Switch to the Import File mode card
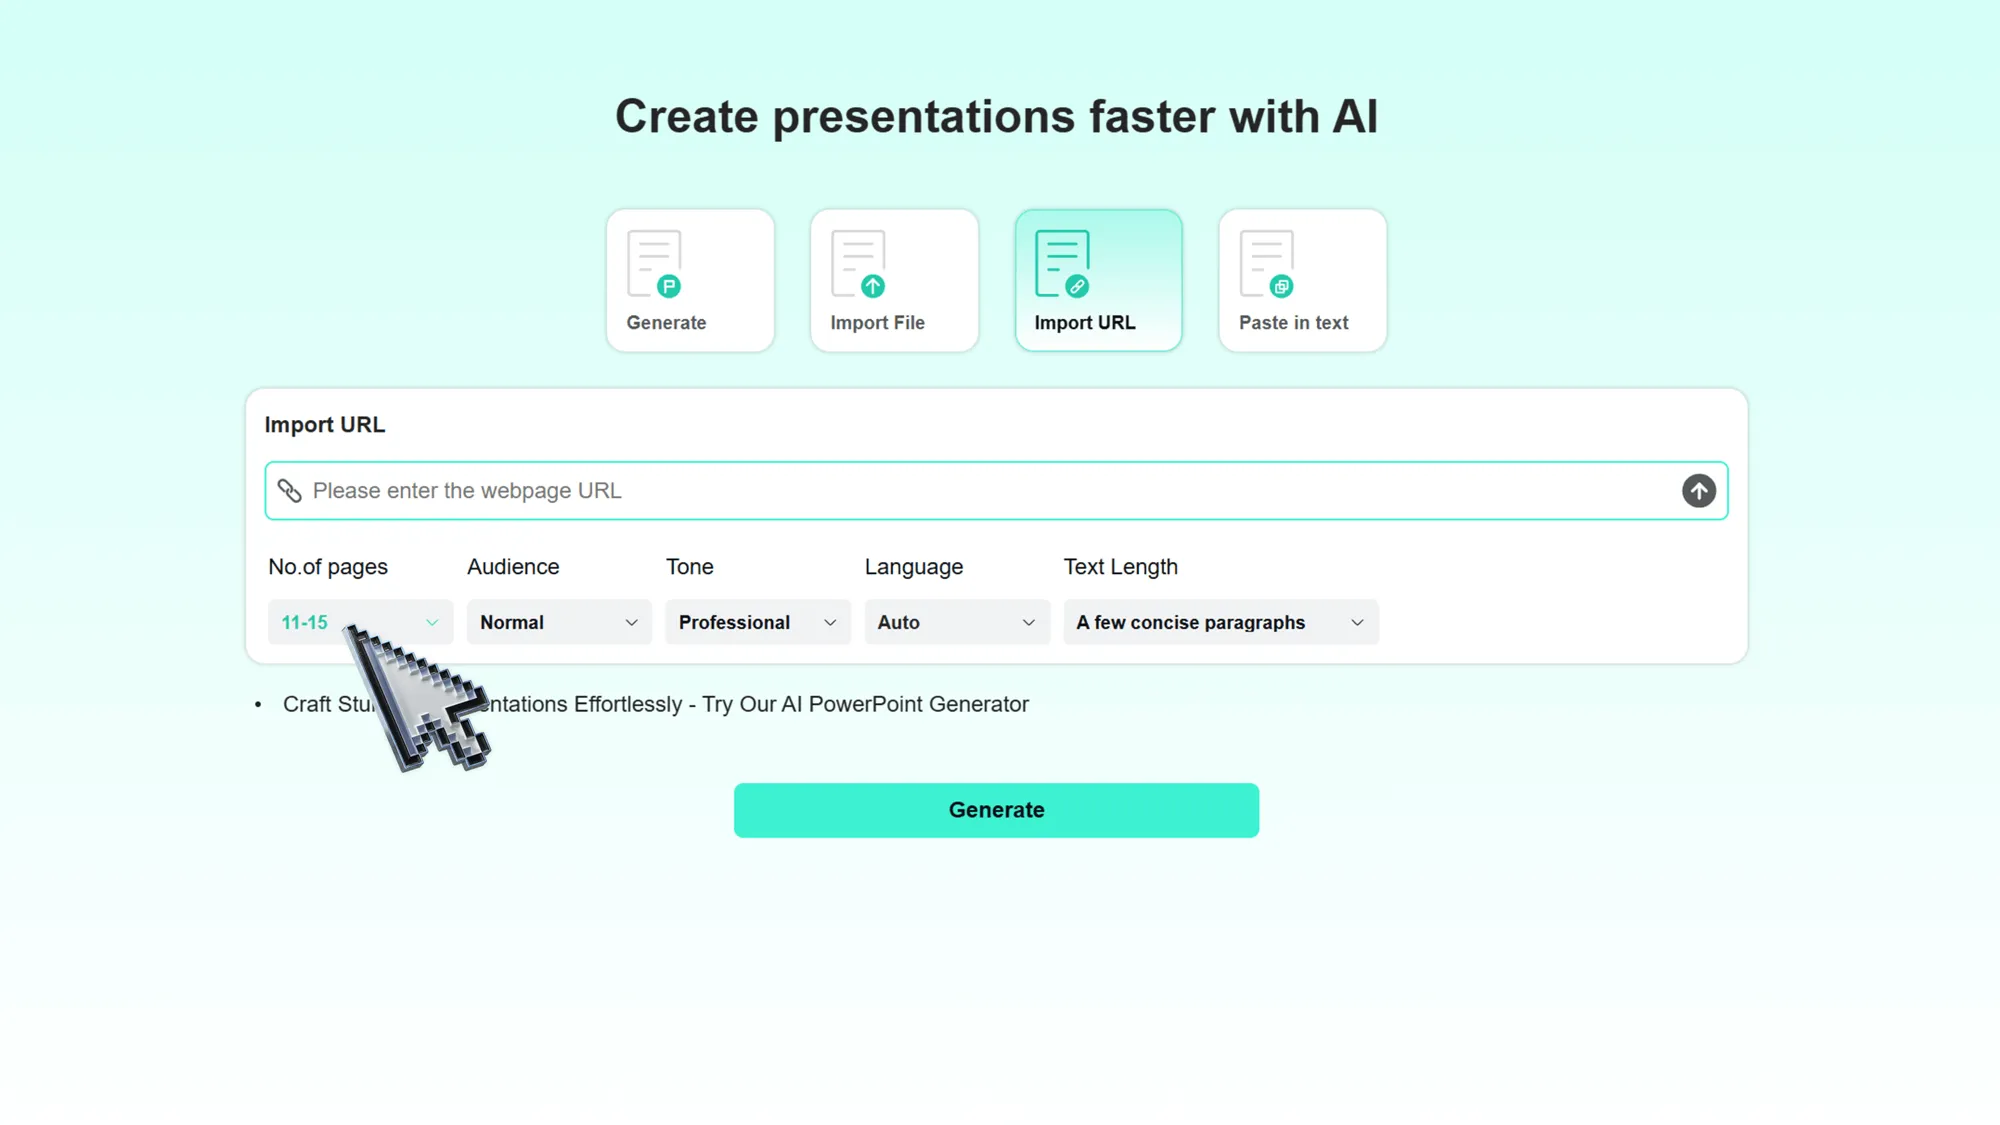Viewport: 2000px width, 1125px height. 894,280
